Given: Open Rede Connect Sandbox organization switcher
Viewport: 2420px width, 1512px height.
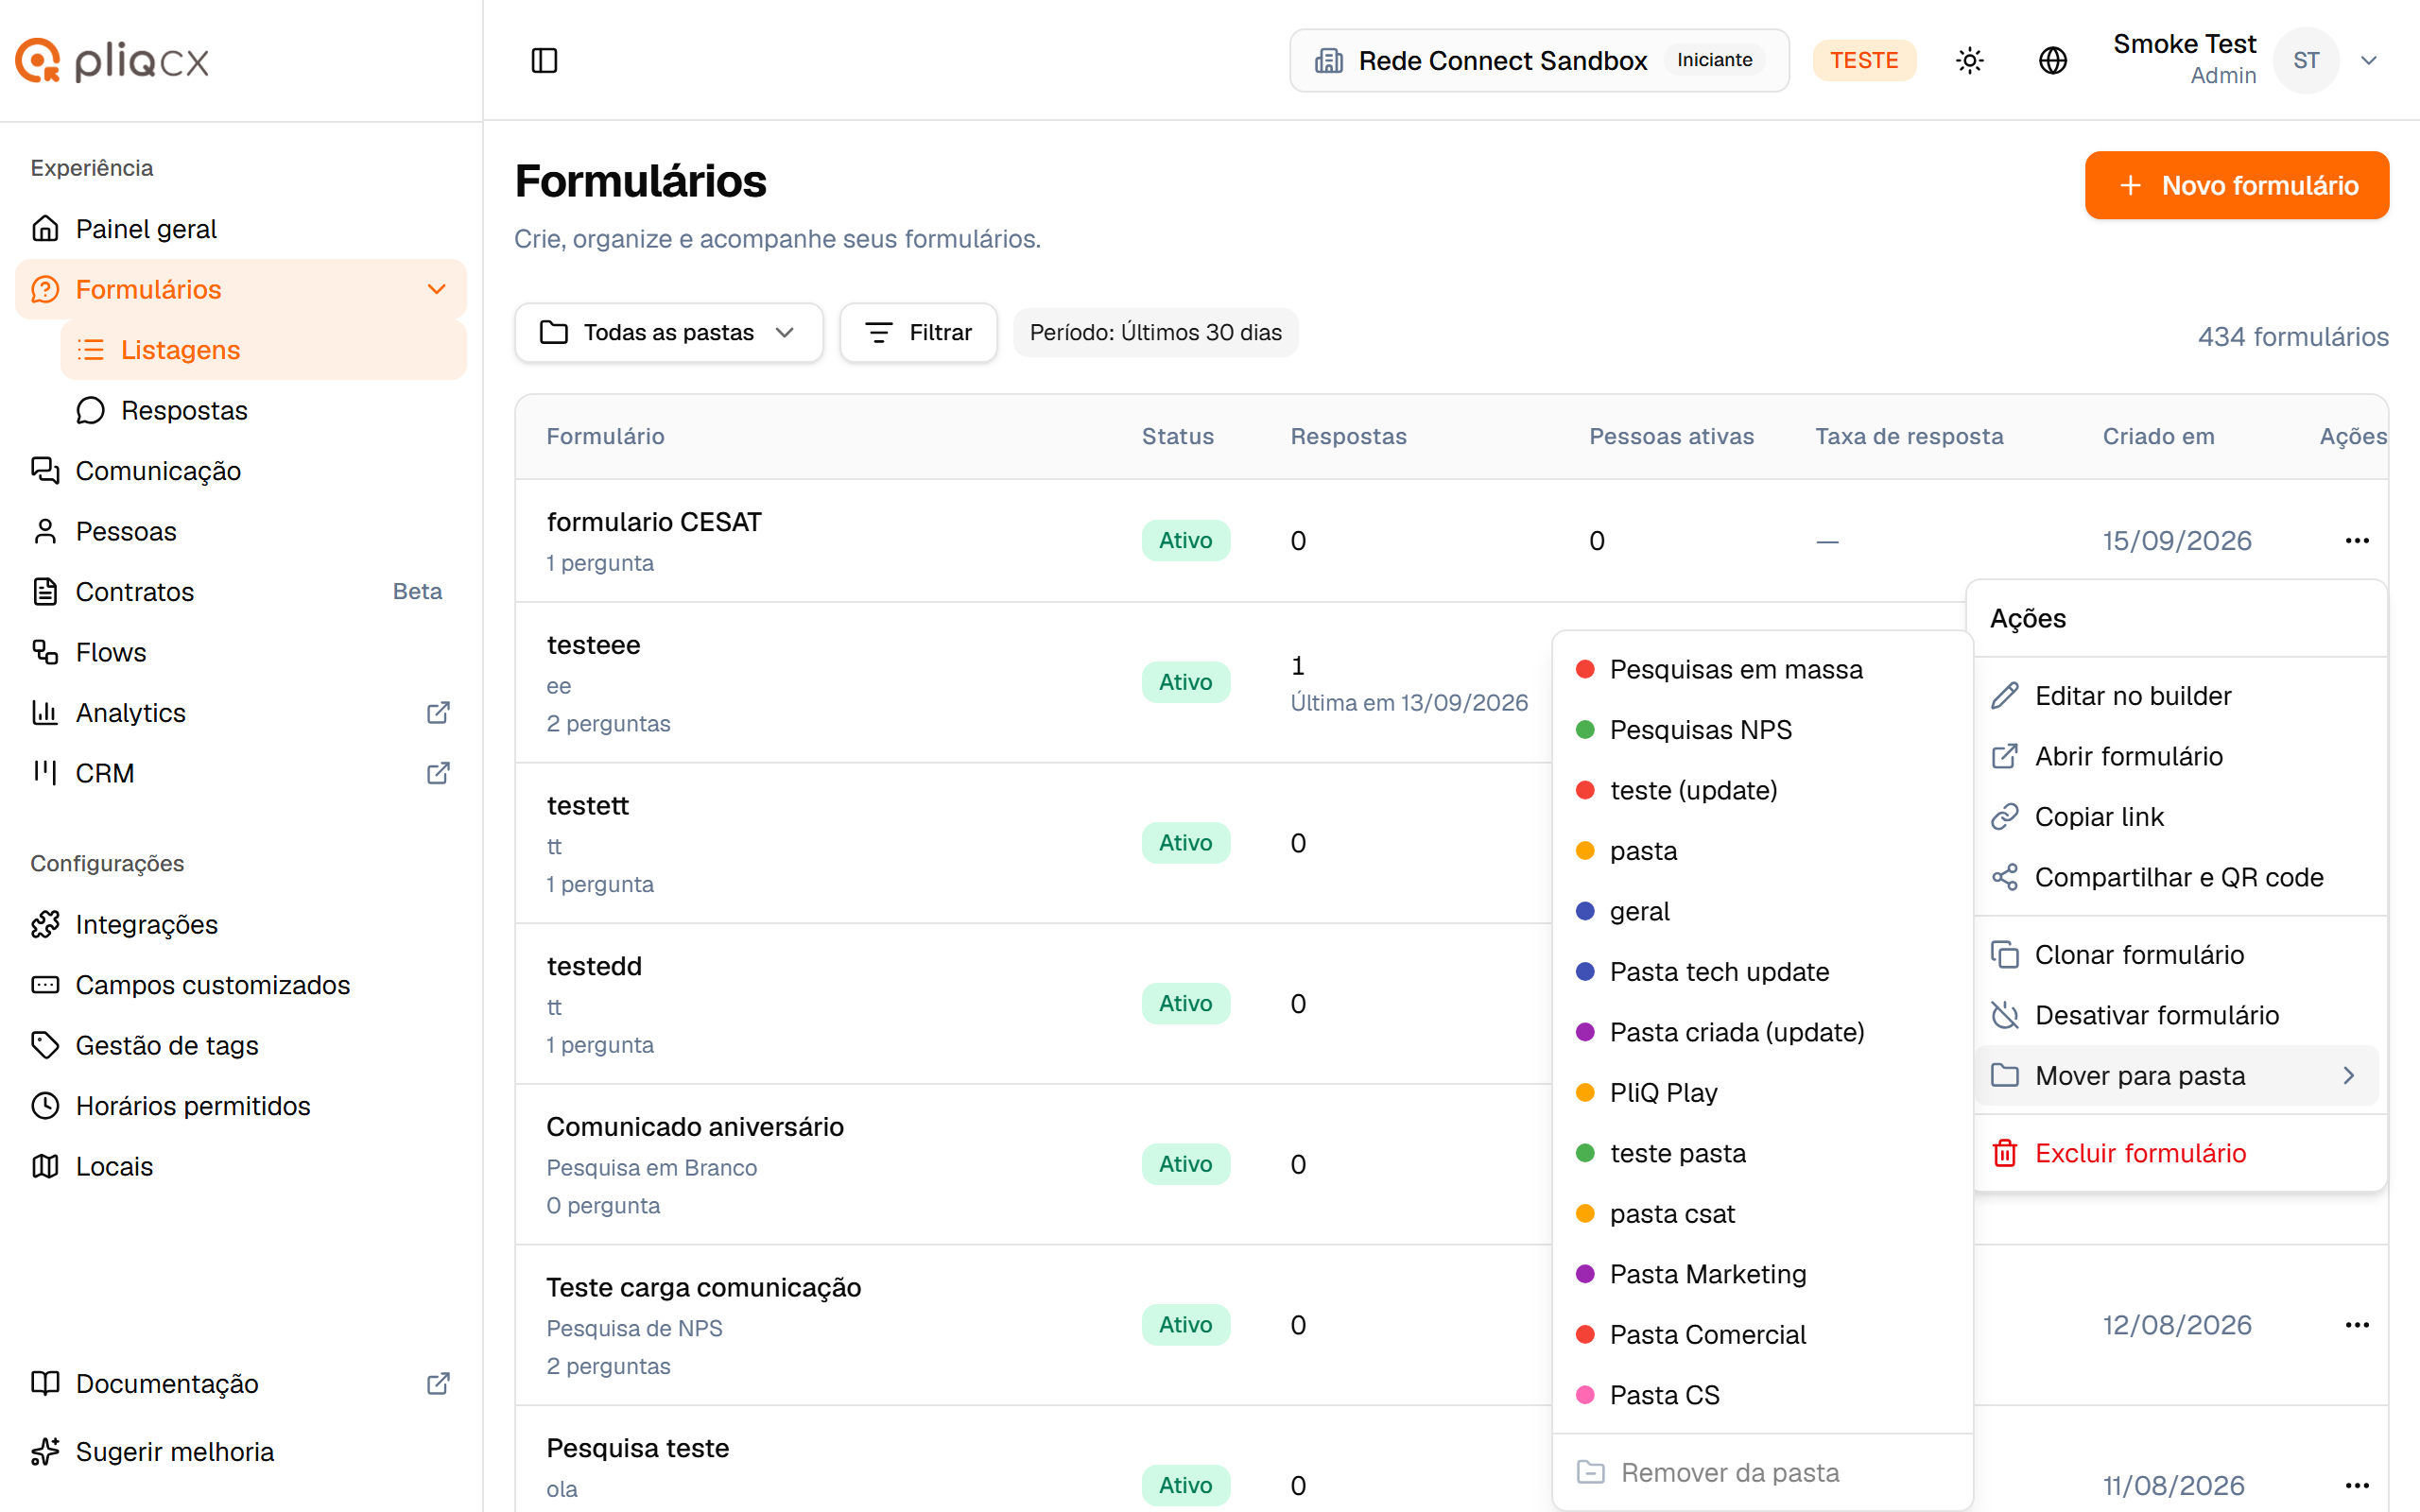Looking at the screenshot, I should [1538, 60].
